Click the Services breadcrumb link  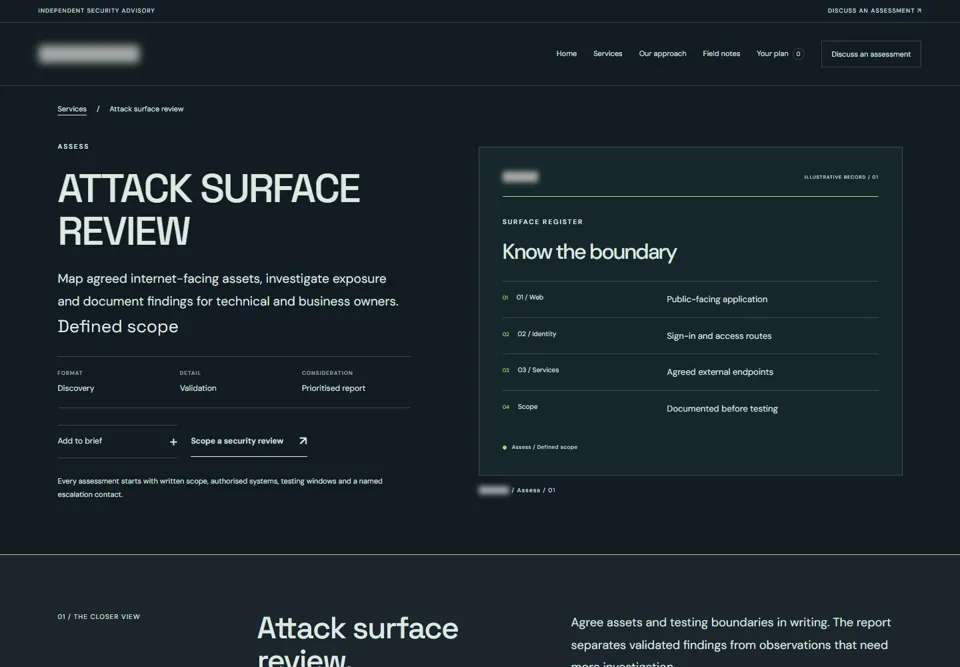pos(72,109)
